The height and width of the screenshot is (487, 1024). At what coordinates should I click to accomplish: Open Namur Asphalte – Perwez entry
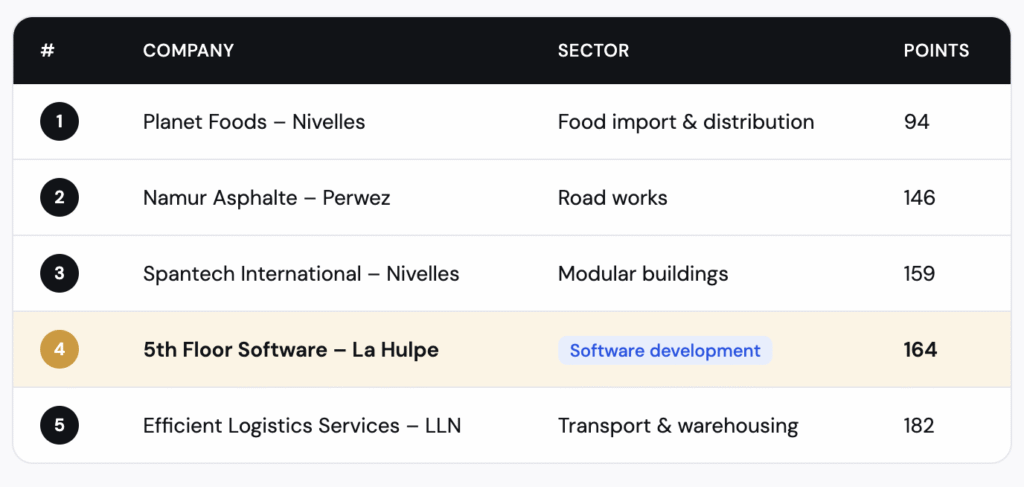[x=266, y=198]
